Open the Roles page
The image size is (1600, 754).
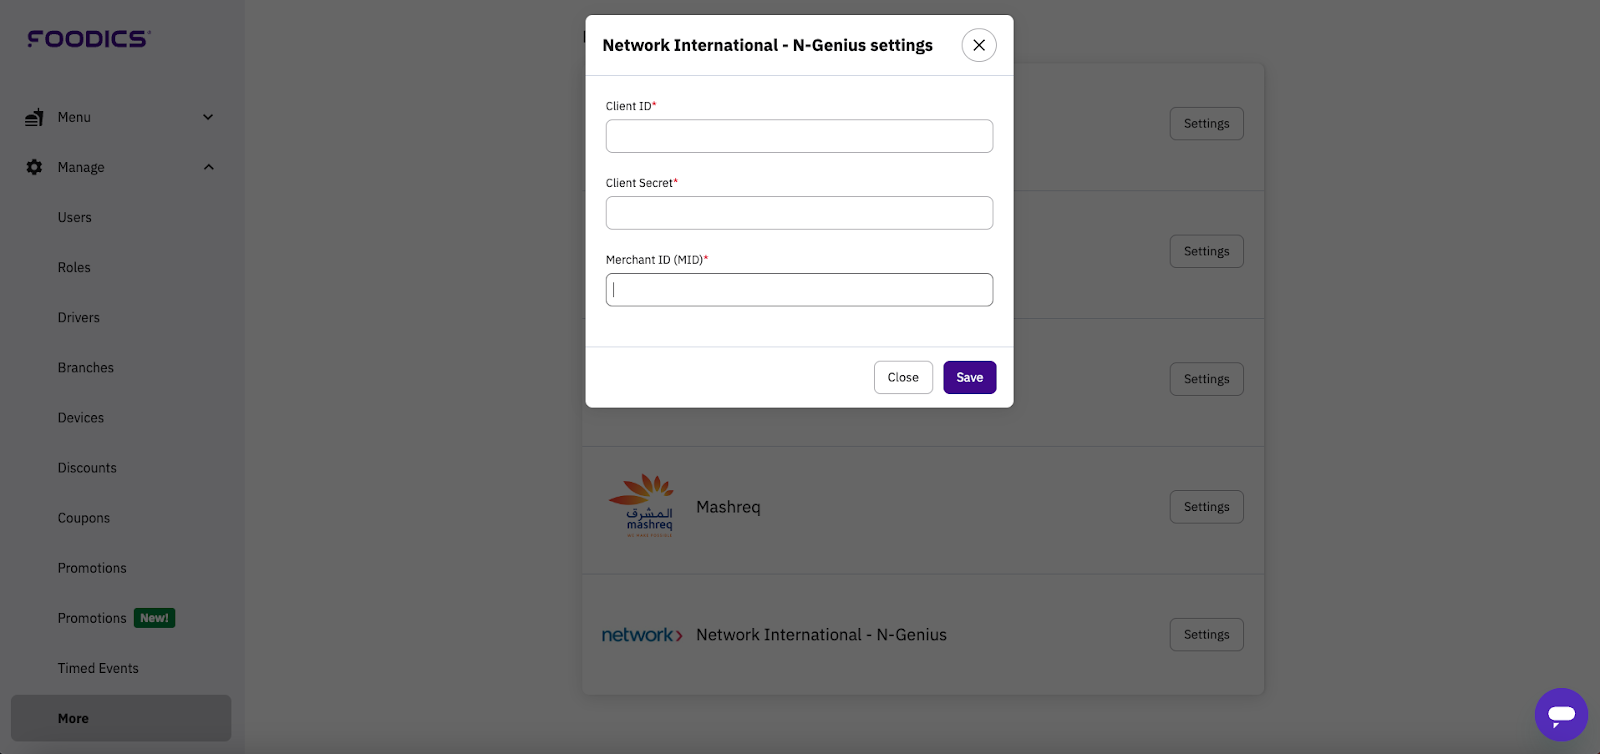[74, 267]
